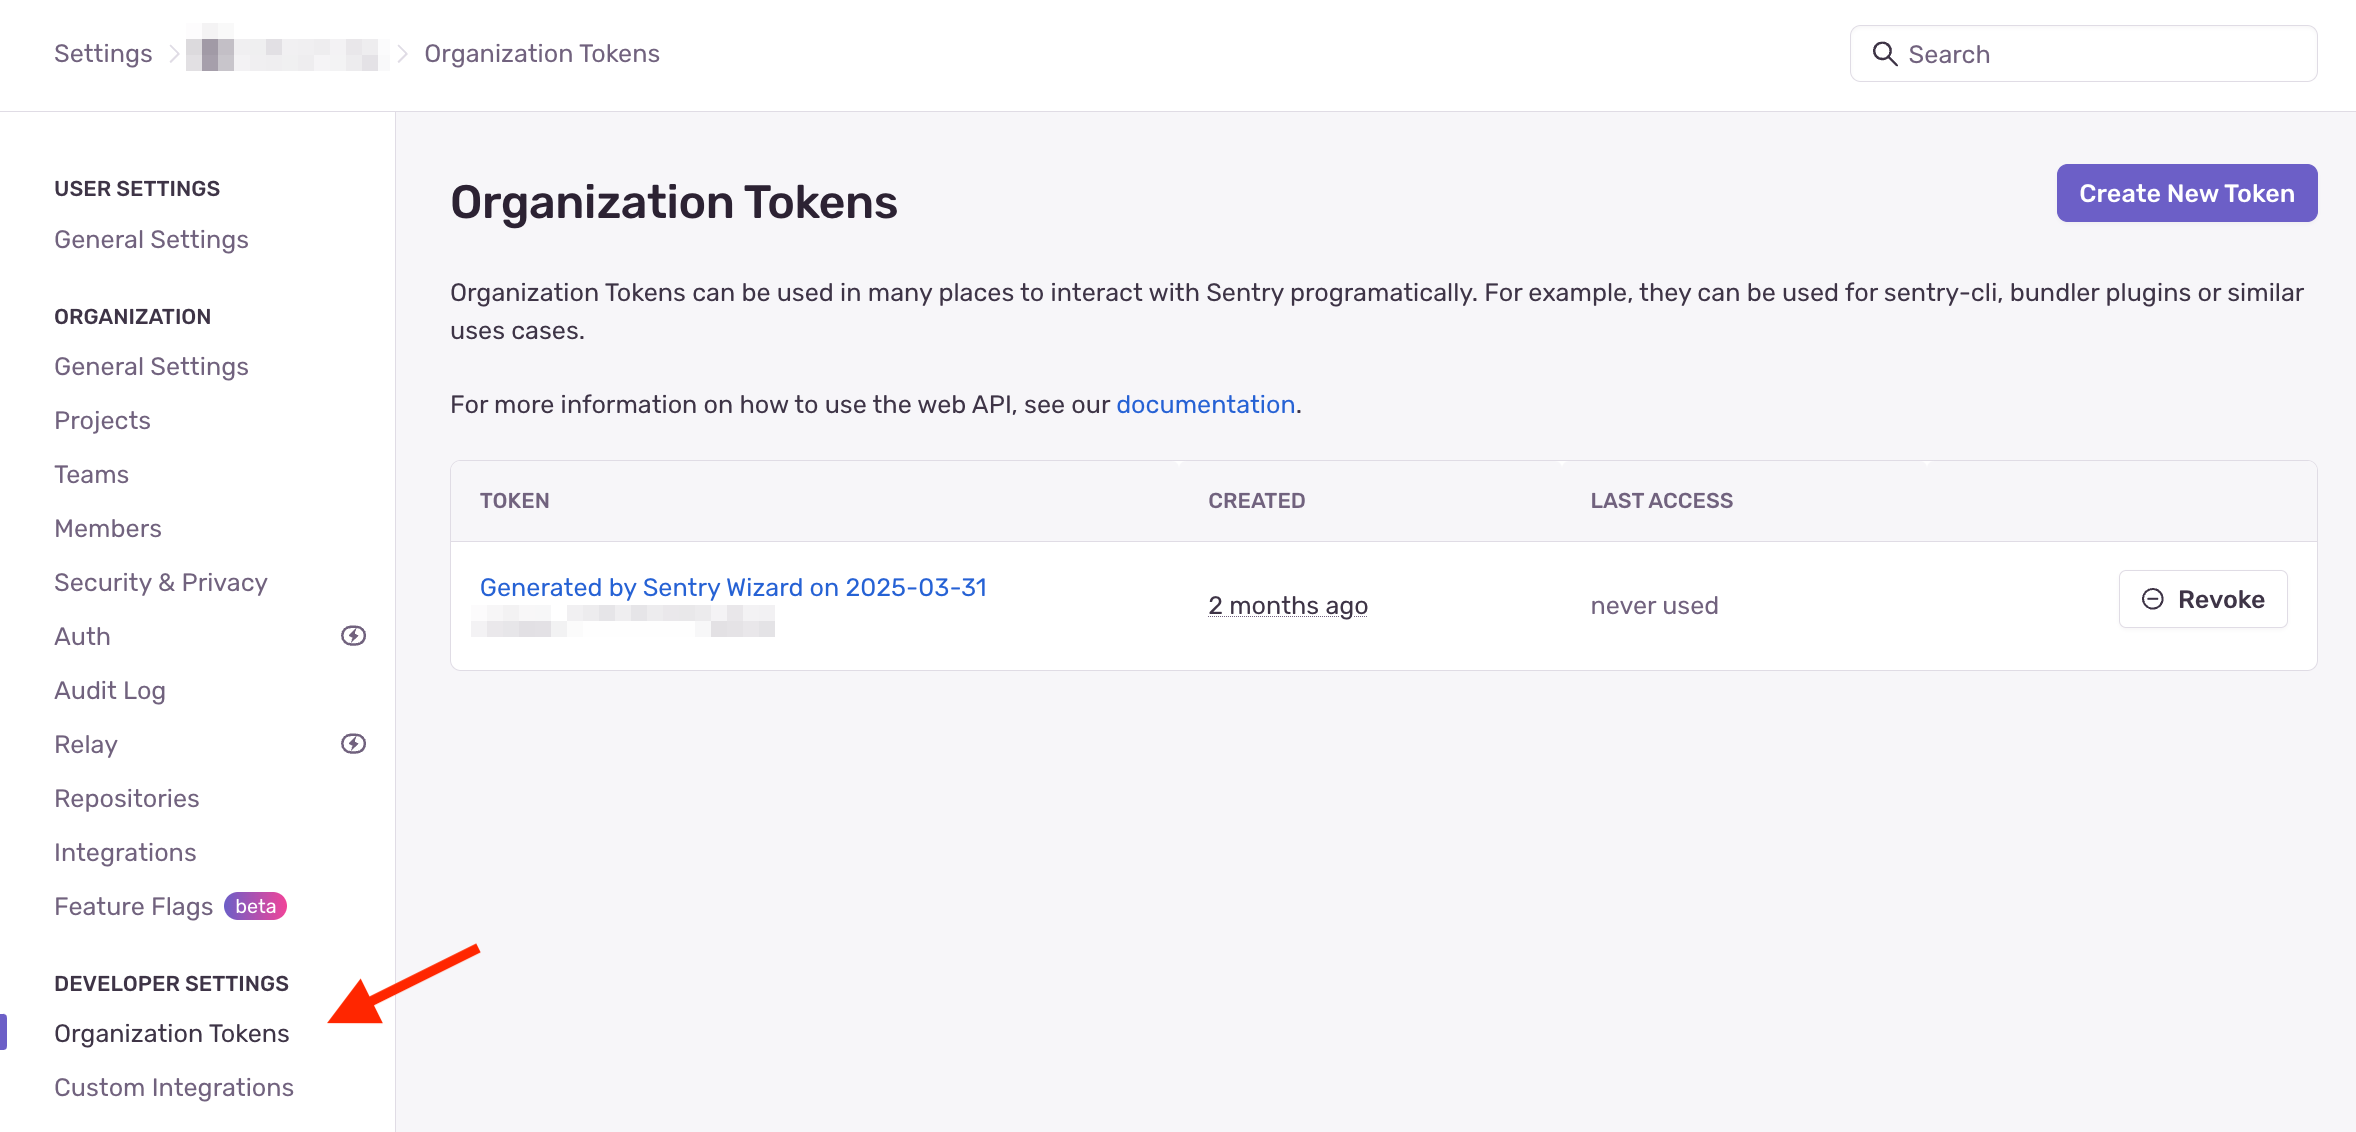Click the beta badge next to Feature Flags
The image size is (2356, 1132).
click(x=255, y=906)
